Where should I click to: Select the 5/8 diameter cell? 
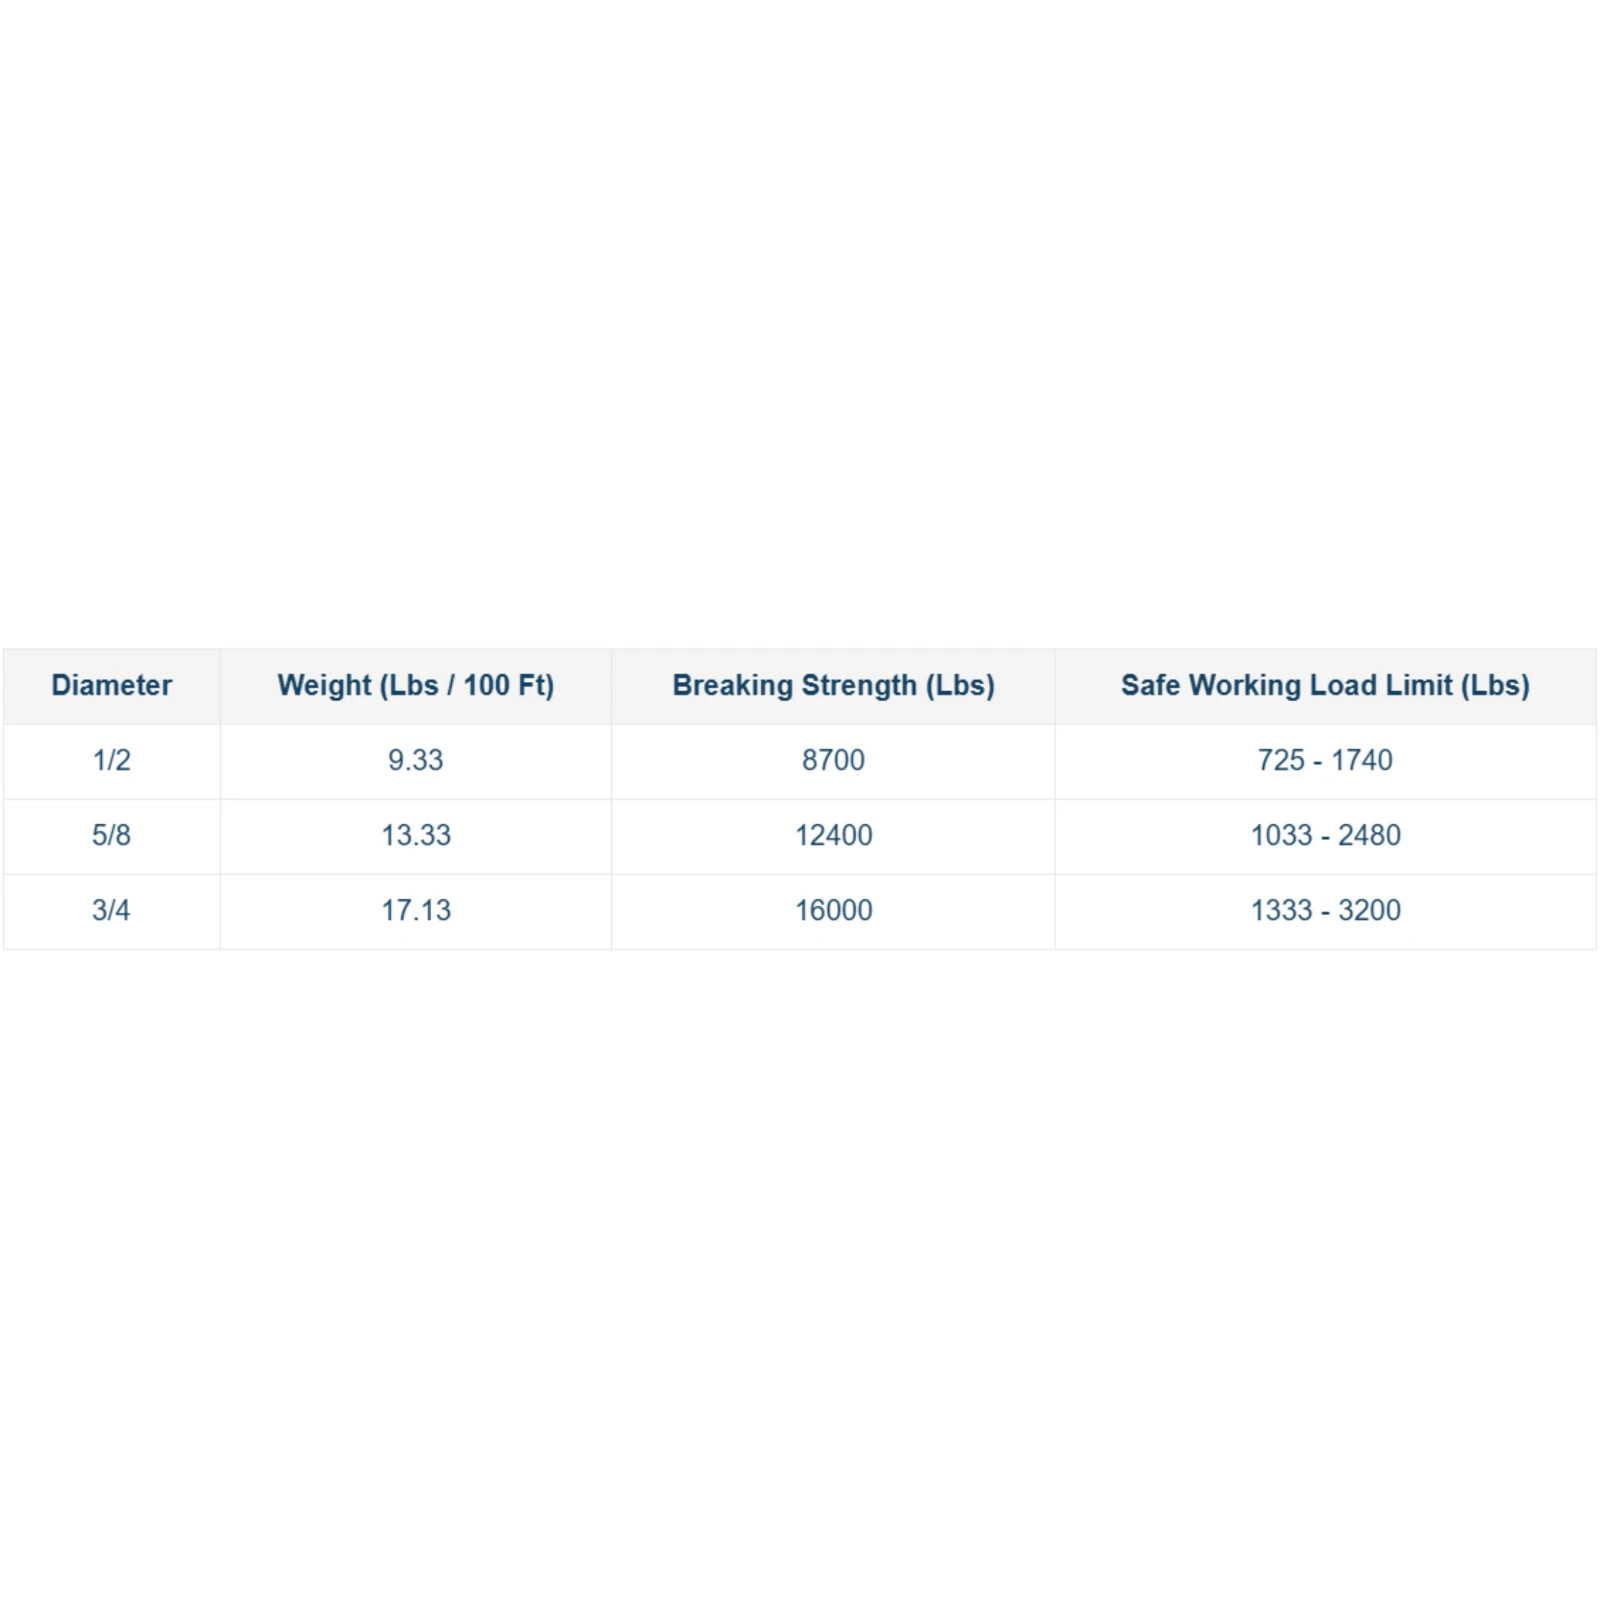click(111, 835)
